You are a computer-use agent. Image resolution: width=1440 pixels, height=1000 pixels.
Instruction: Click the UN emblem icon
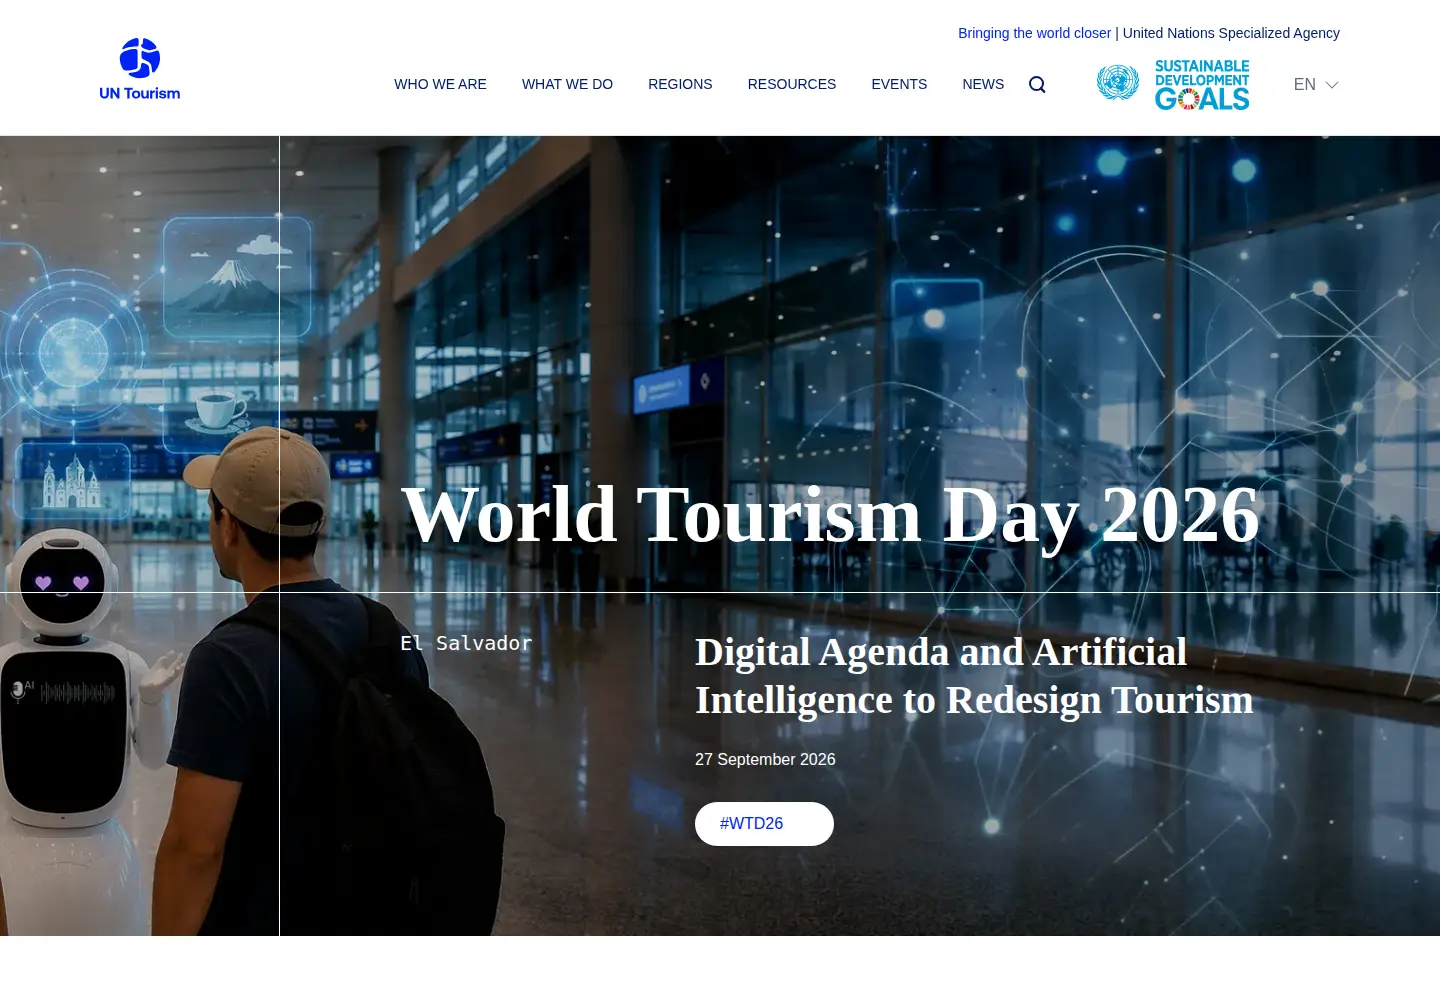pos(1118,82)
